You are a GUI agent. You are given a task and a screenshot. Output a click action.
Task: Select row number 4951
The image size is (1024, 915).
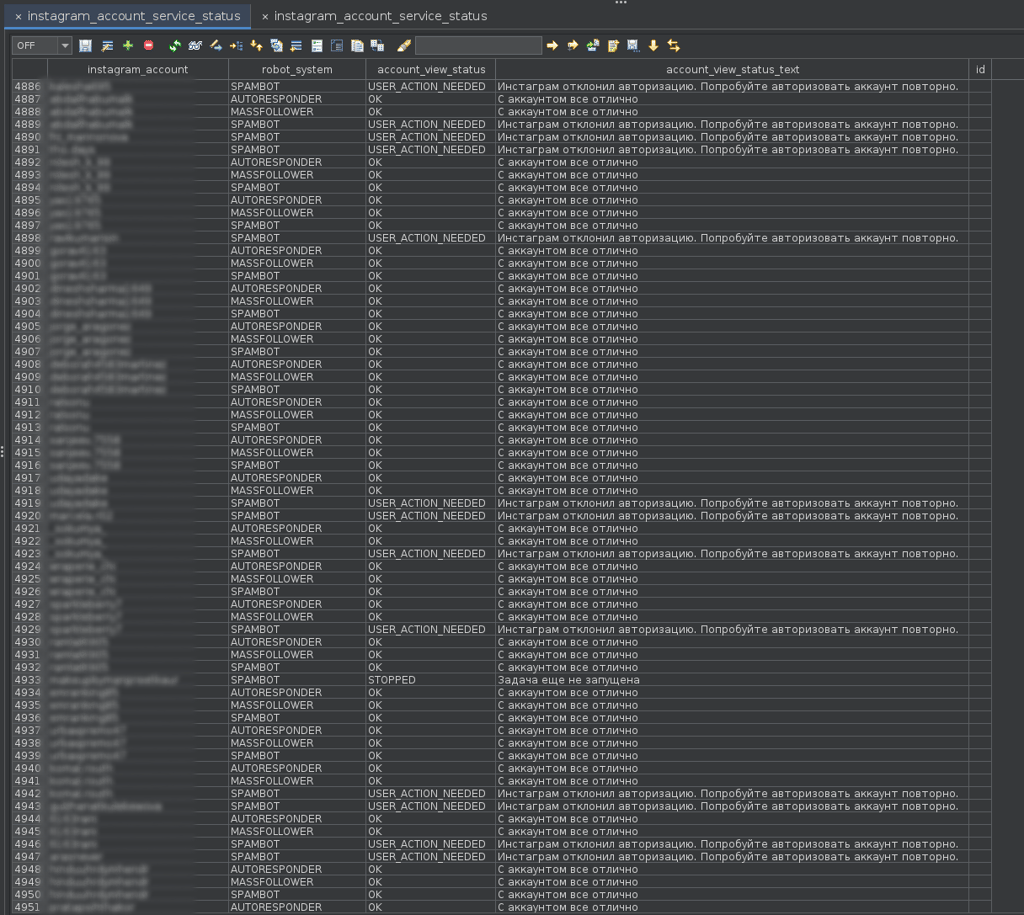(x=28, y=907)
